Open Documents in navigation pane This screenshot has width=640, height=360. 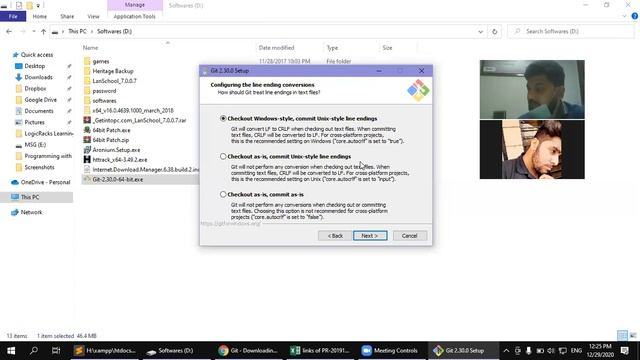[x=39, y=111]
